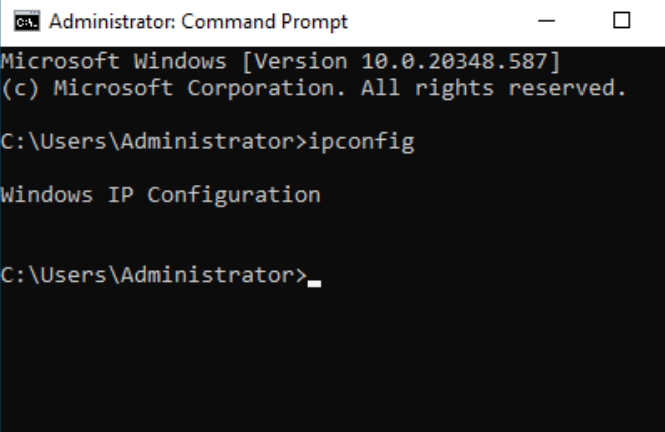Image resolution: width=665 pixels, height=432 pixels.
Task: Click 'C:\Users\Administrator>' prompt before ipconfig
Action: click(154, 142)
